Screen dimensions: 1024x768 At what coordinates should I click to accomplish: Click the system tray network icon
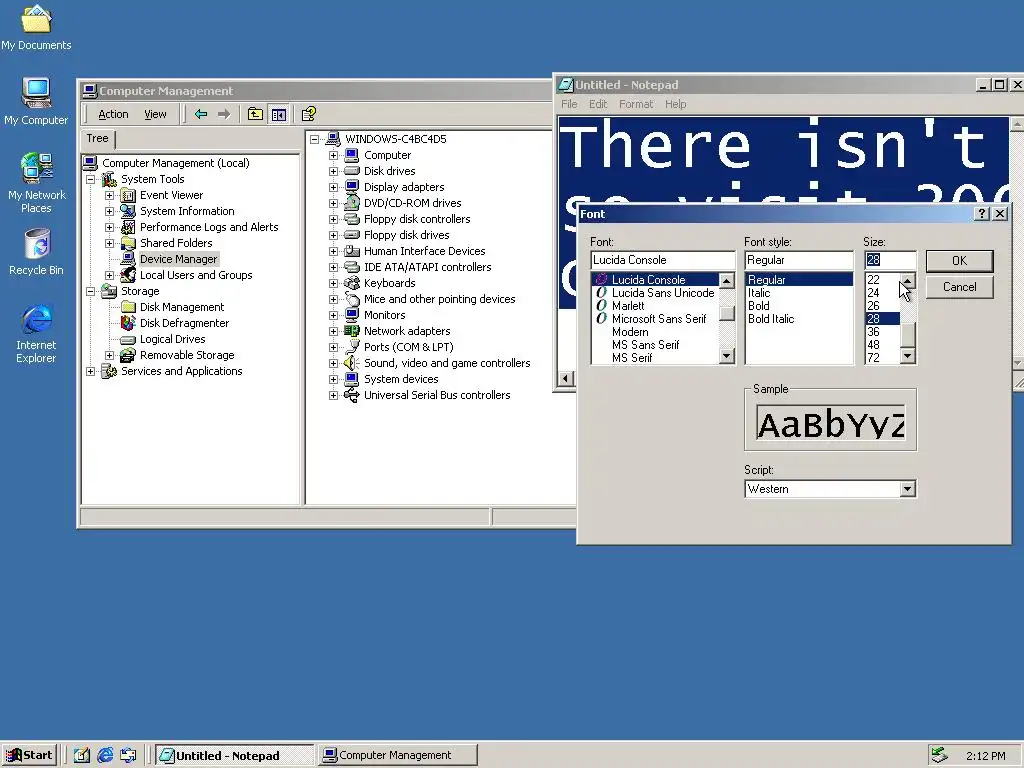tap(939, 755)
